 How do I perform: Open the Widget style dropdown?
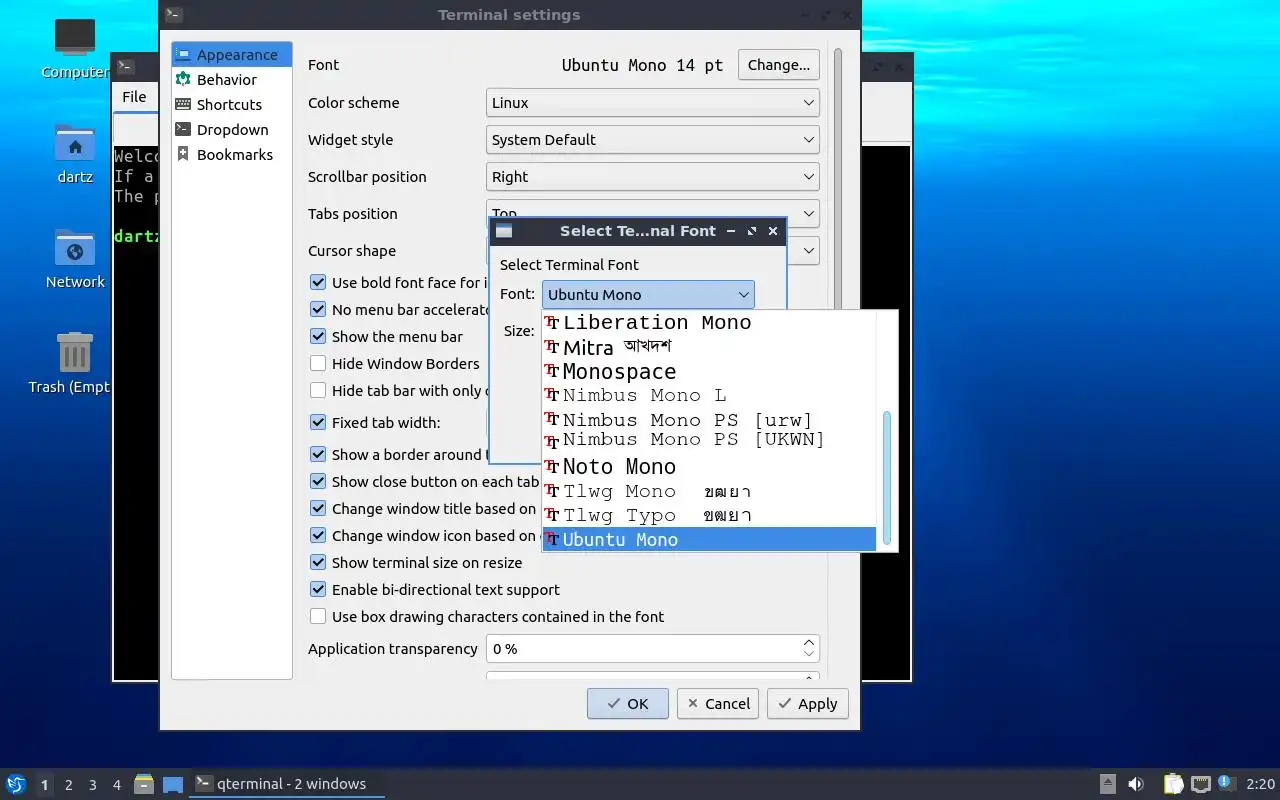[x=653, y=140]
